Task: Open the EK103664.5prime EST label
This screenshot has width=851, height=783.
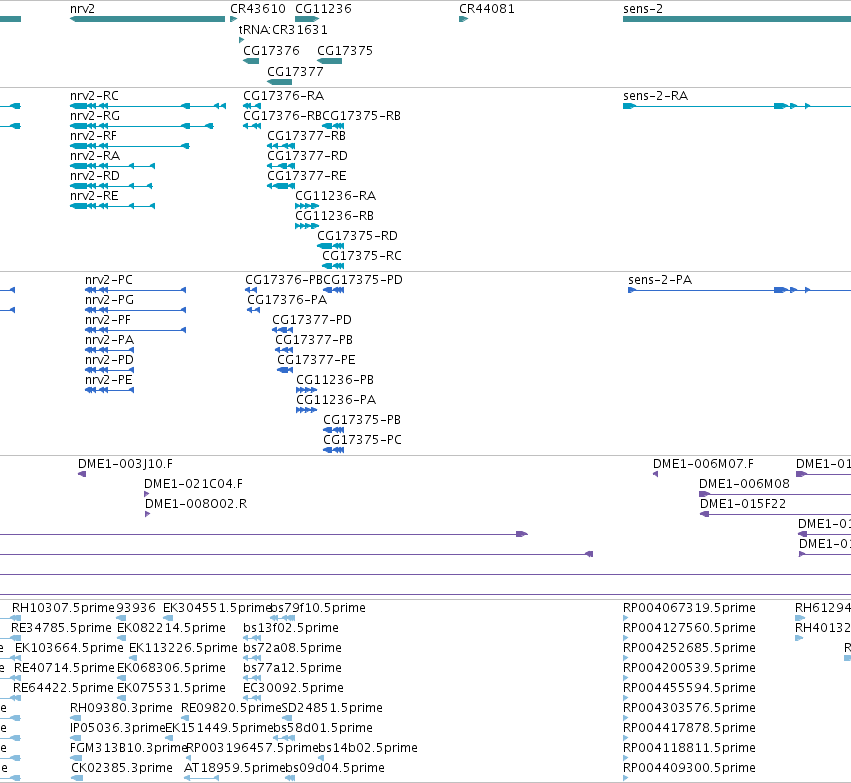Action: coord(69,648)
